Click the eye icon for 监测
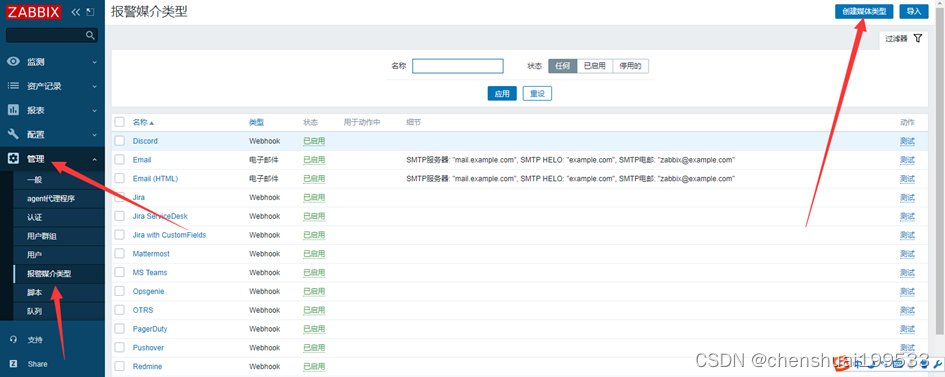This screenshot has width=945, height=377. pyautogui.click(x=13, y=62)
